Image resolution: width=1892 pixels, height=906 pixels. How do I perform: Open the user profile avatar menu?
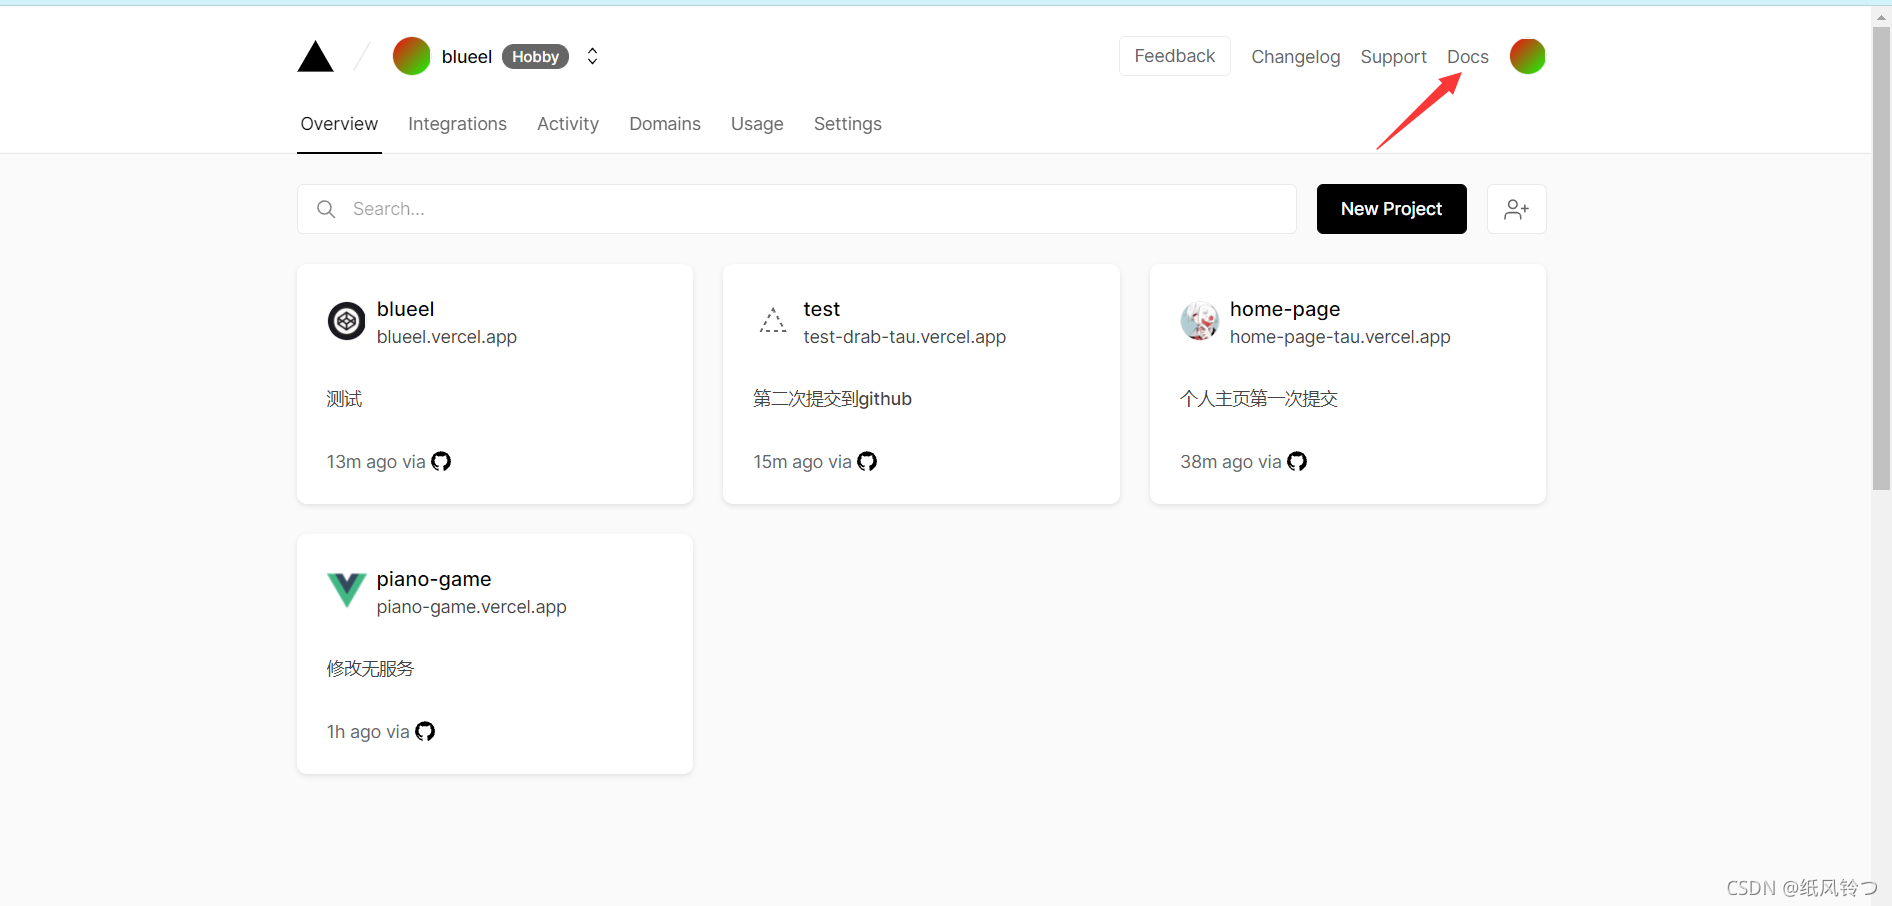click(x=1527, y=56)
